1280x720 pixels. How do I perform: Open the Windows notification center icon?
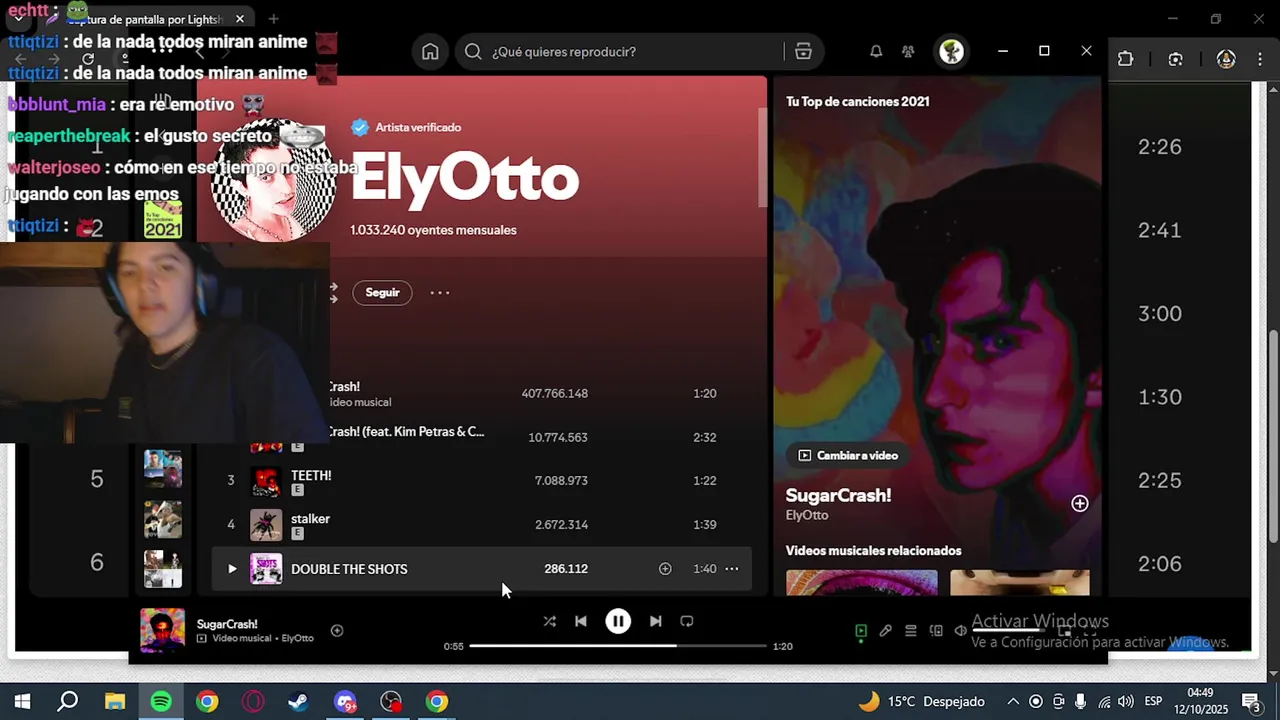coord(1250,701)
